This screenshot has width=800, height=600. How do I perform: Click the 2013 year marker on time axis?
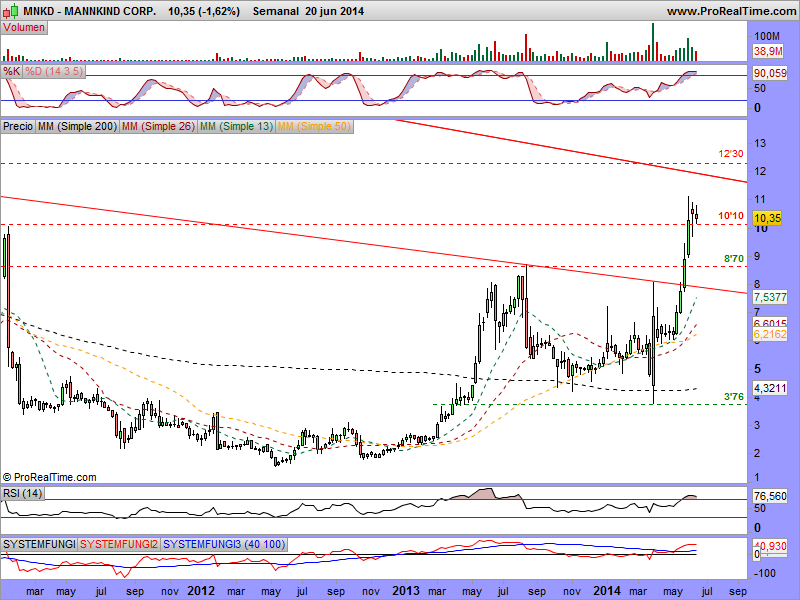pyautogui.click(x=406, y=591)
